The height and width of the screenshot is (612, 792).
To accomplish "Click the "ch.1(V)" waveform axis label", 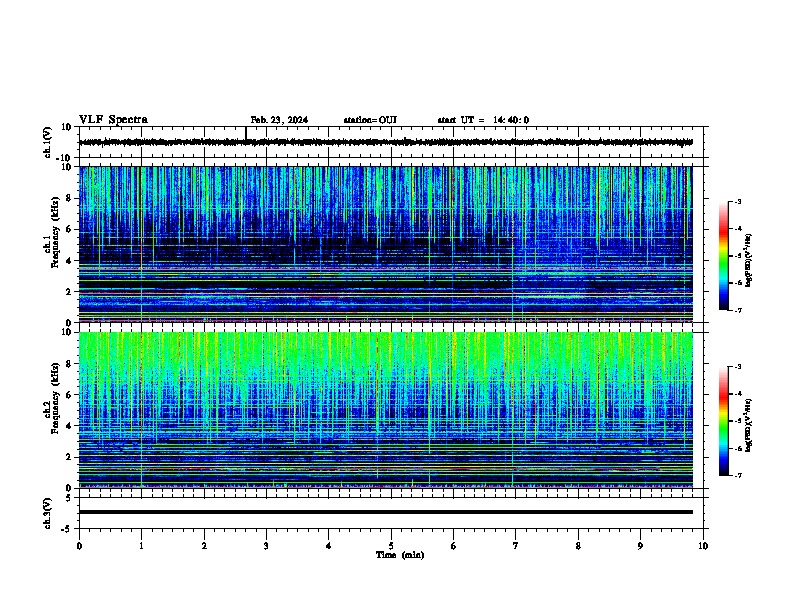I will [47, 142].
